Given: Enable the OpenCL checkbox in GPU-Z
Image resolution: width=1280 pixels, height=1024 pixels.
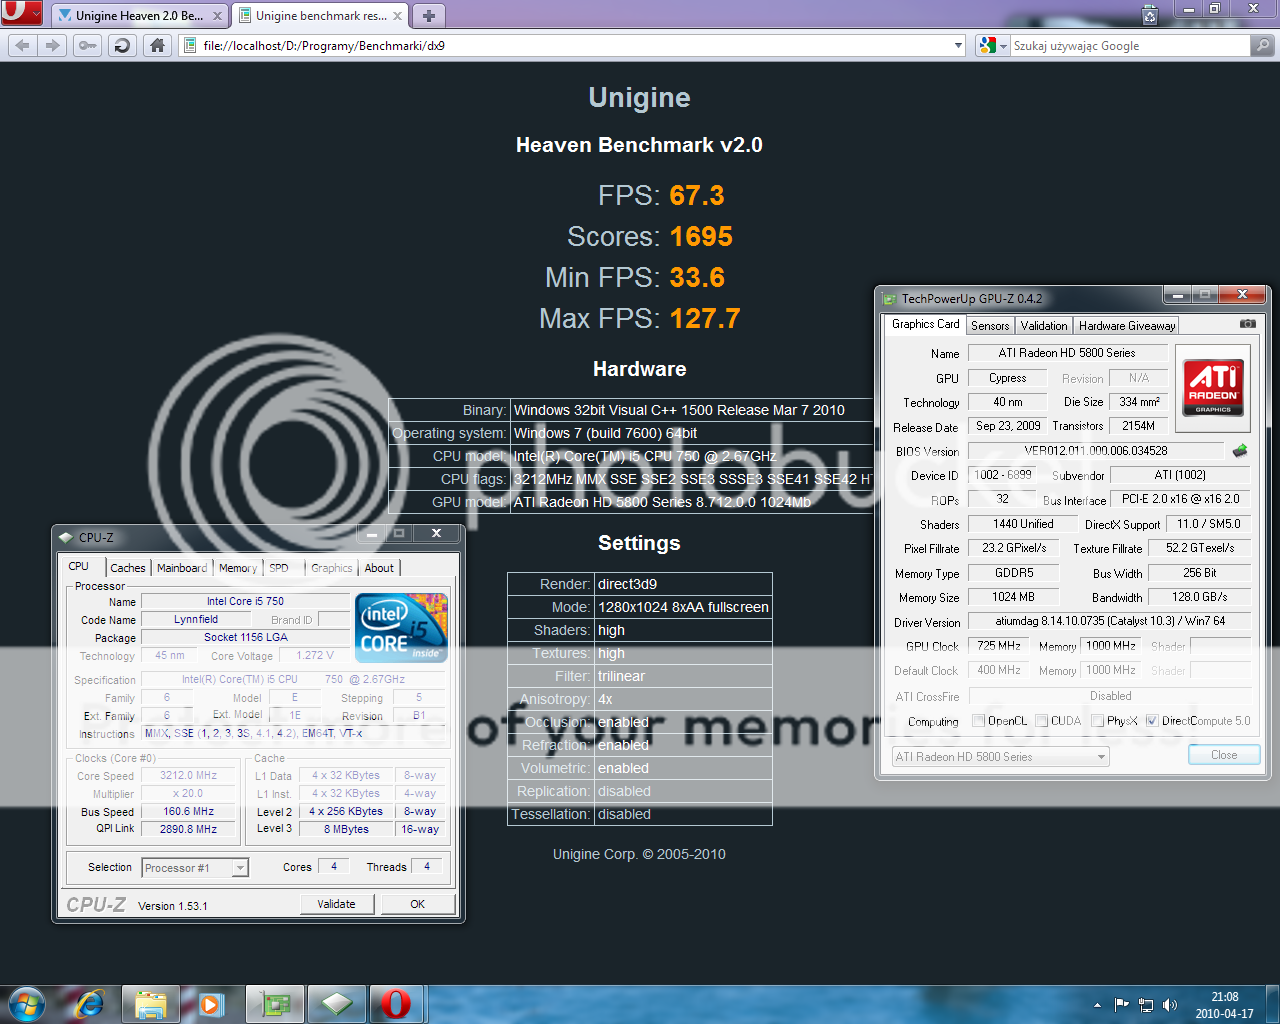Looking at the screenshot, I should (x=978, y=721).
